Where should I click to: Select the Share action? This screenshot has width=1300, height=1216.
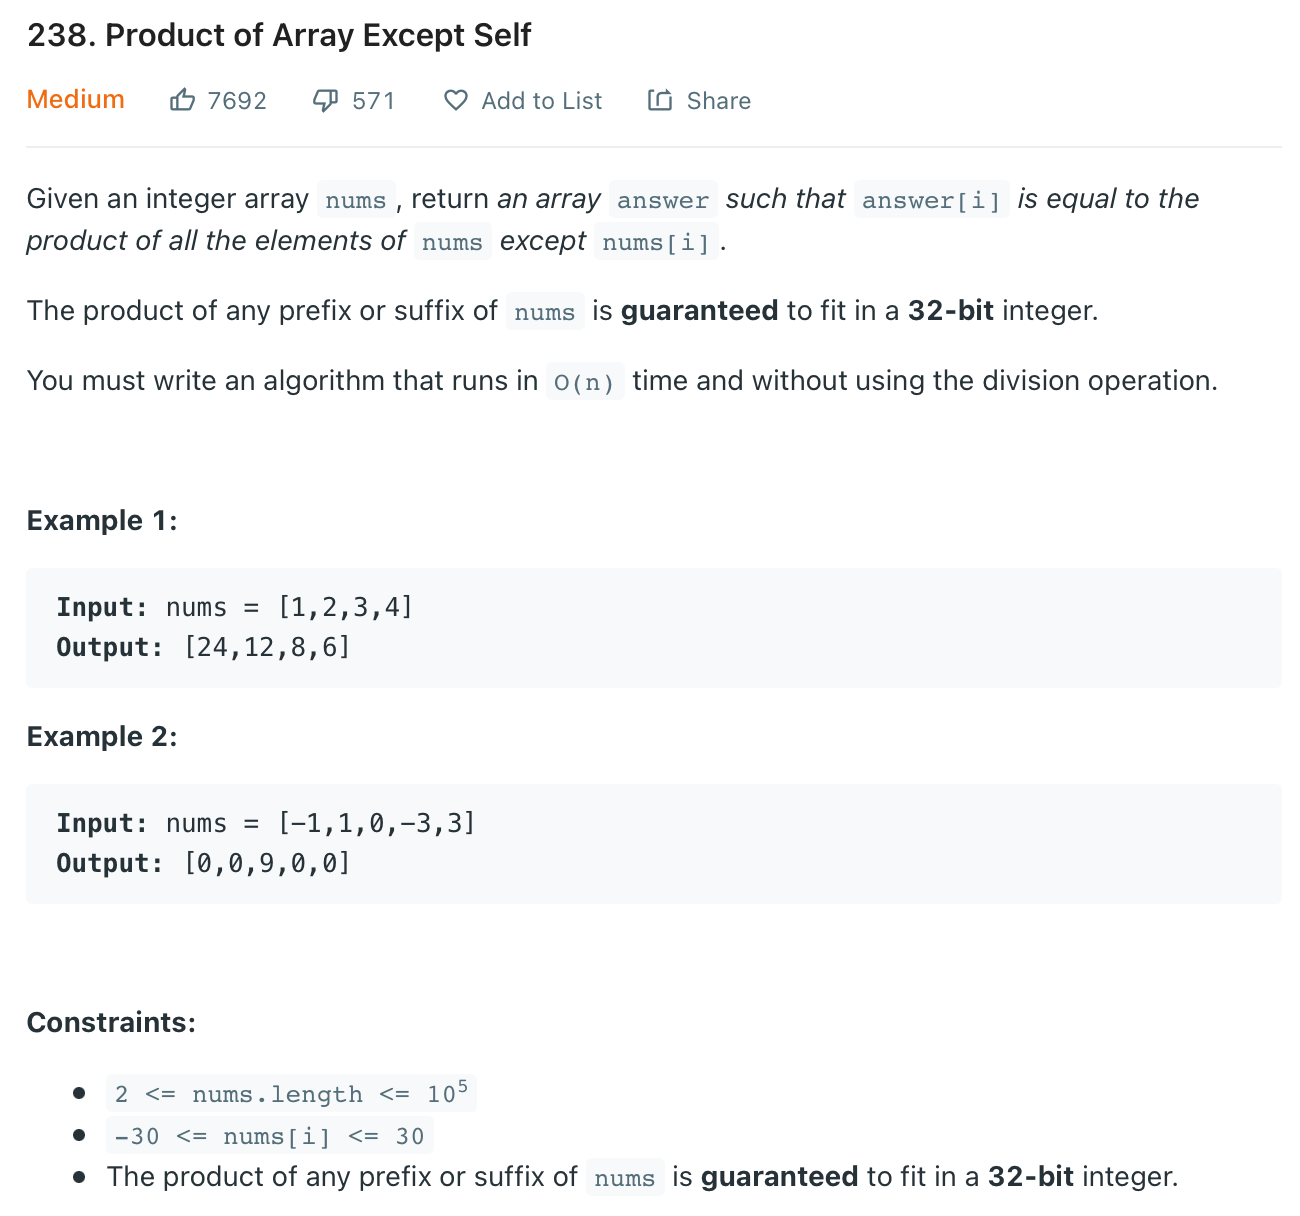pos(699,100)
